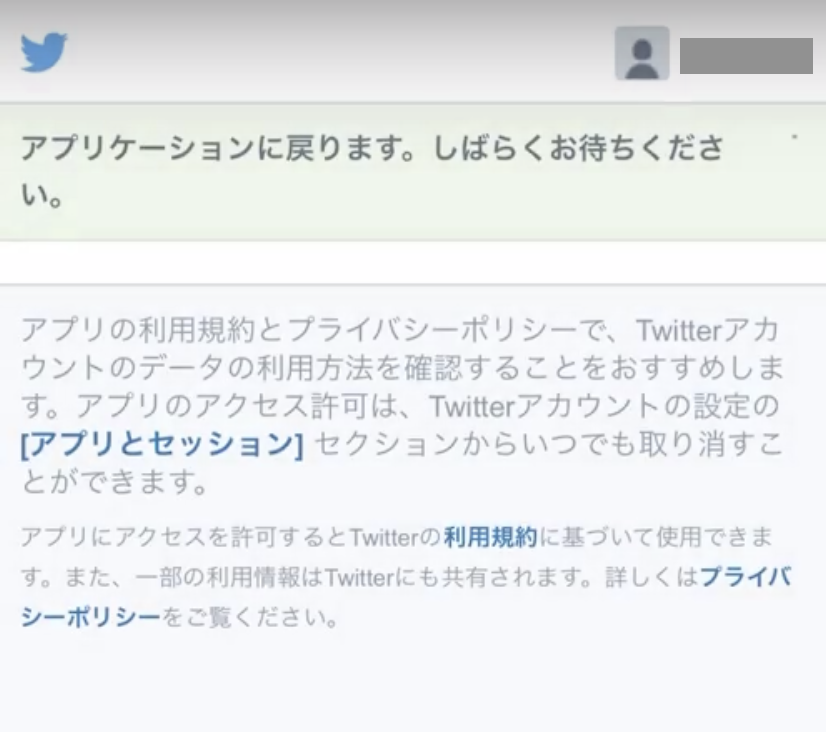The height and width of the screenshot is (732, 826).
Task: Open the [アプリとセッション] link
Action: click(162, 444)
